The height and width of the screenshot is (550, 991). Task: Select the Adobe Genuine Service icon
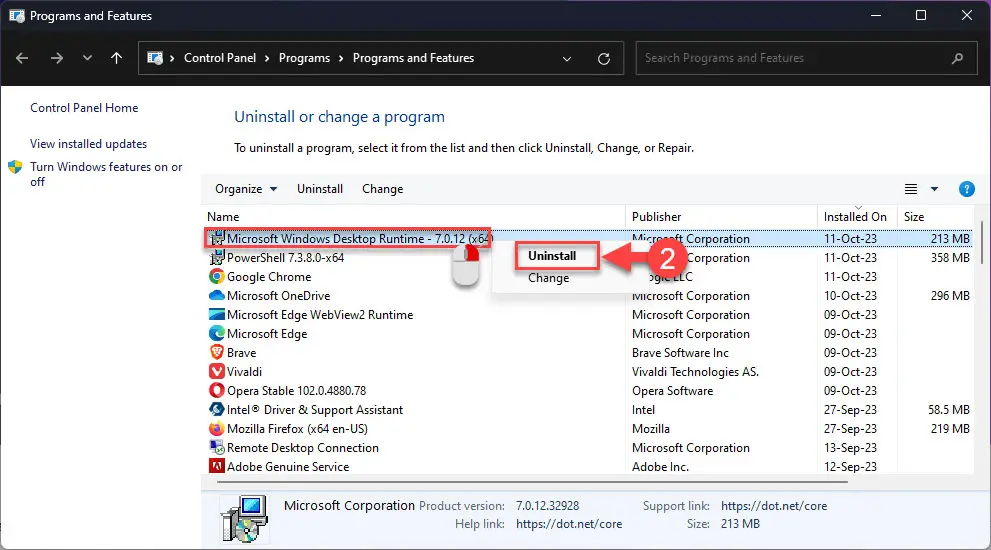[217, 466]
